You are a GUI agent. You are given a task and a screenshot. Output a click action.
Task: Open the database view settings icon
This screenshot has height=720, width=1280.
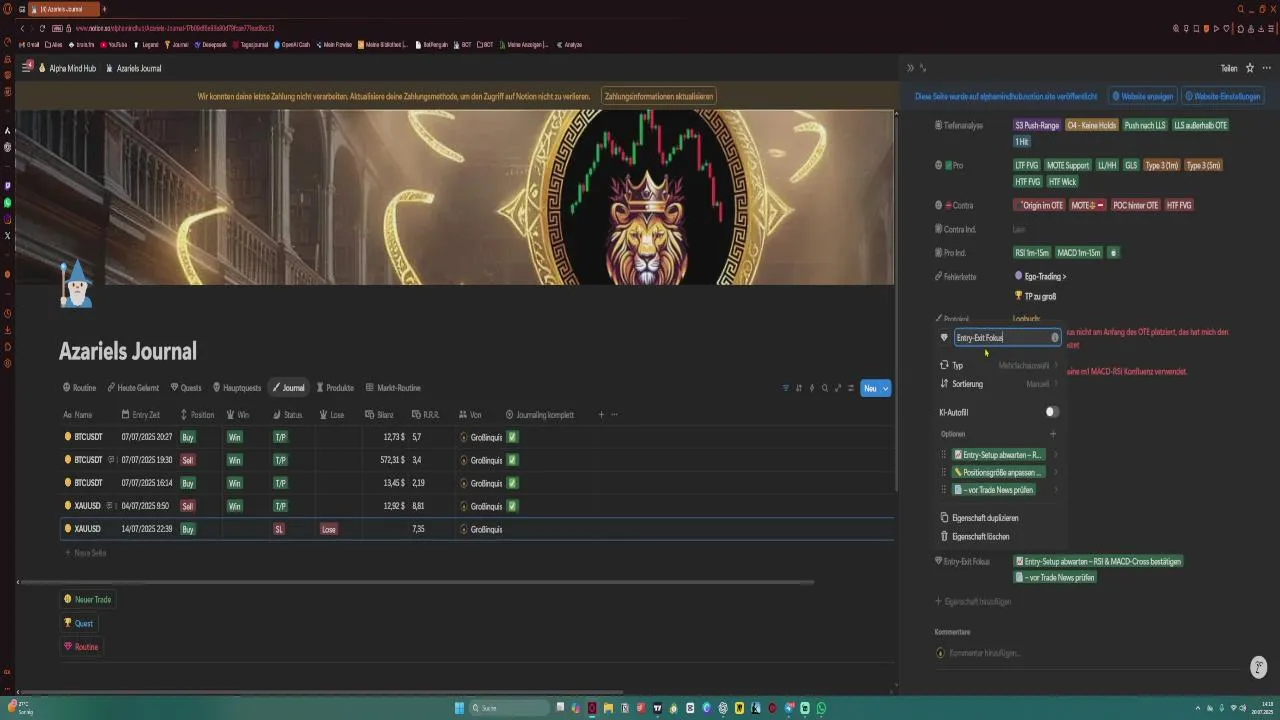pos(850,388)
